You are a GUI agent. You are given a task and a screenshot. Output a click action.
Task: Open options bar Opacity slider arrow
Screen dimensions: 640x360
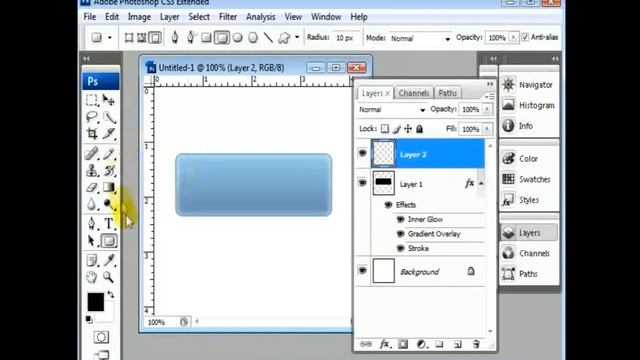(513, 38)
